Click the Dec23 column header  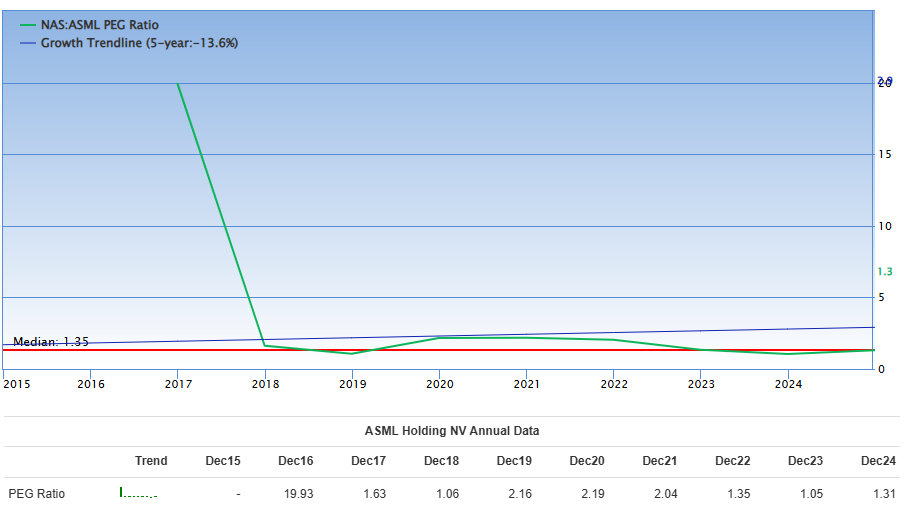pyautogui.click(x=806, y=461)
